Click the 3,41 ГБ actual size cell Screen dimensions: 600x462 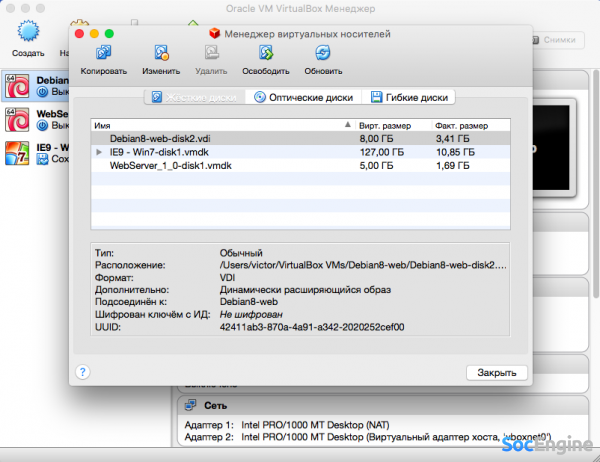click(453, 139)
